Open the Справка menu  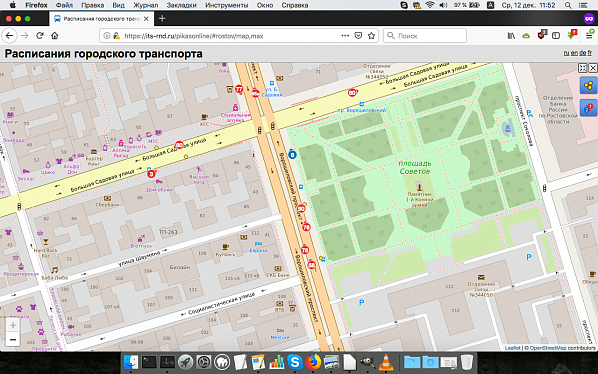coord(295,5)
